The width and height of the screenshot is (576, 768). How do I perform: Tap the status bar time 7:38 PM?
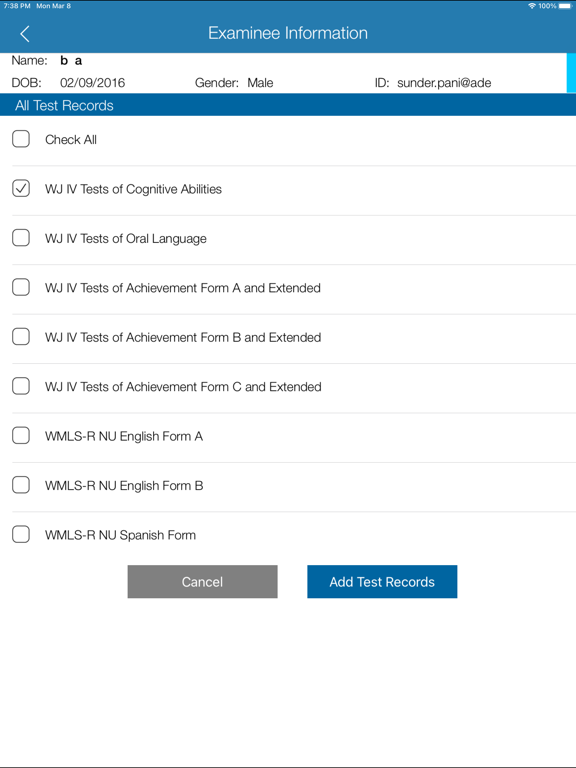click(x=17, y=6)
